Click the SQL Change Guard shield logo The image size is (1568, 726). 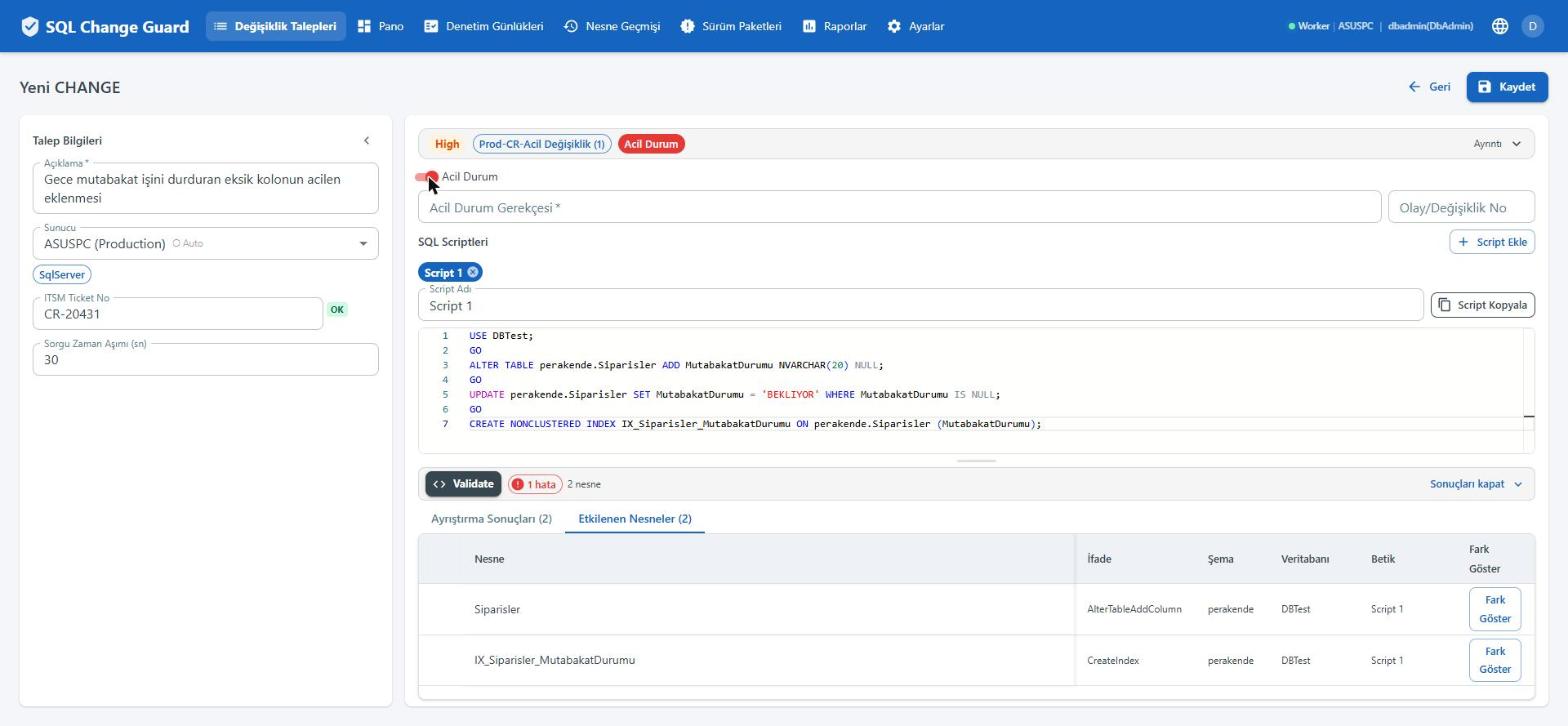[x=30, y=27]
